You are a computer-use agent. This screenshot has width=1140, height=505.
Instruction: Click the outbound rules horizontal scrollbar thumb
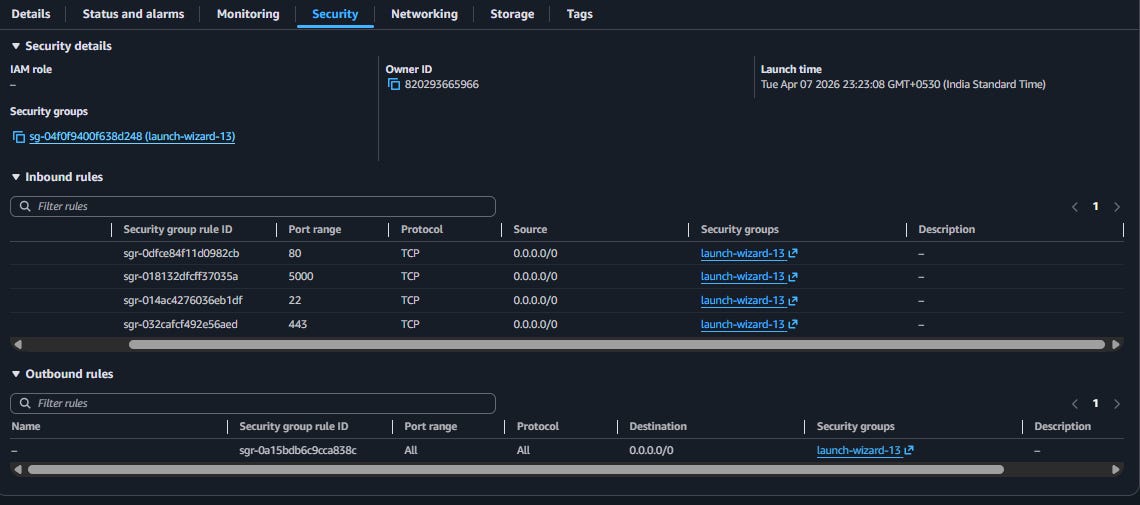[515, 470]
